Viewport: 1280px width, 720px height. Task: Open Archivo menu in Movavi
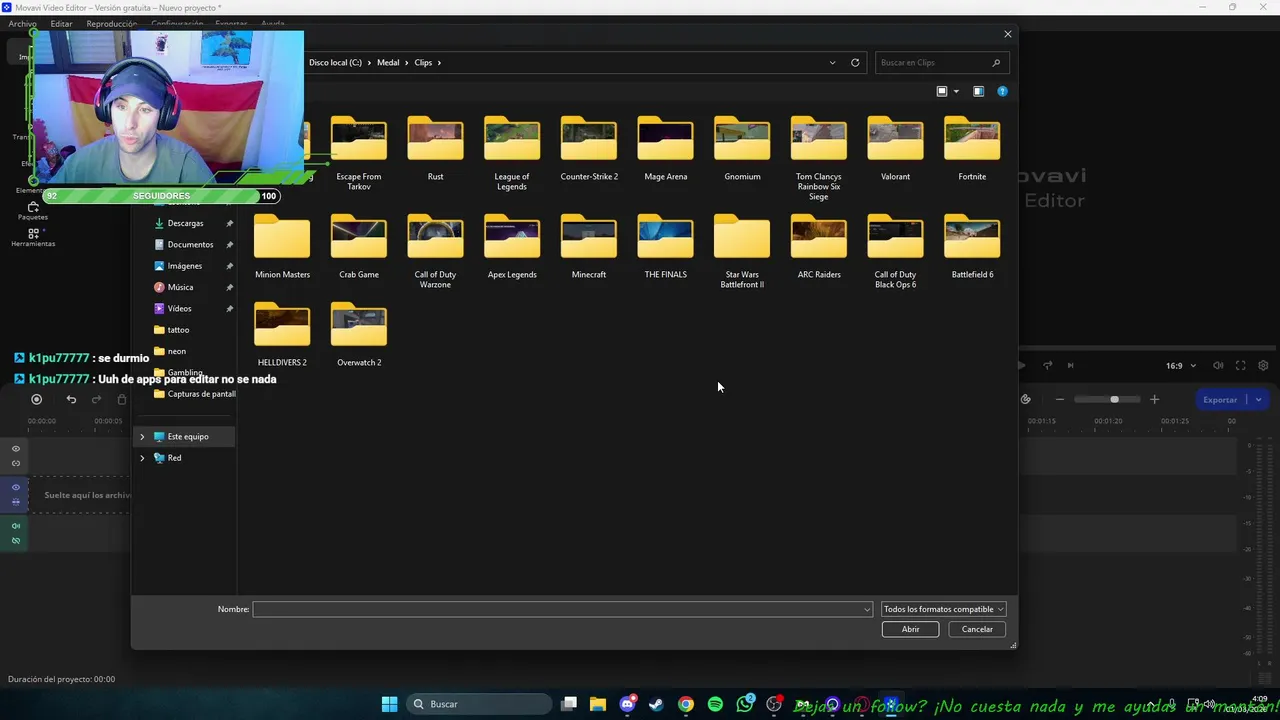click(22, 24)
